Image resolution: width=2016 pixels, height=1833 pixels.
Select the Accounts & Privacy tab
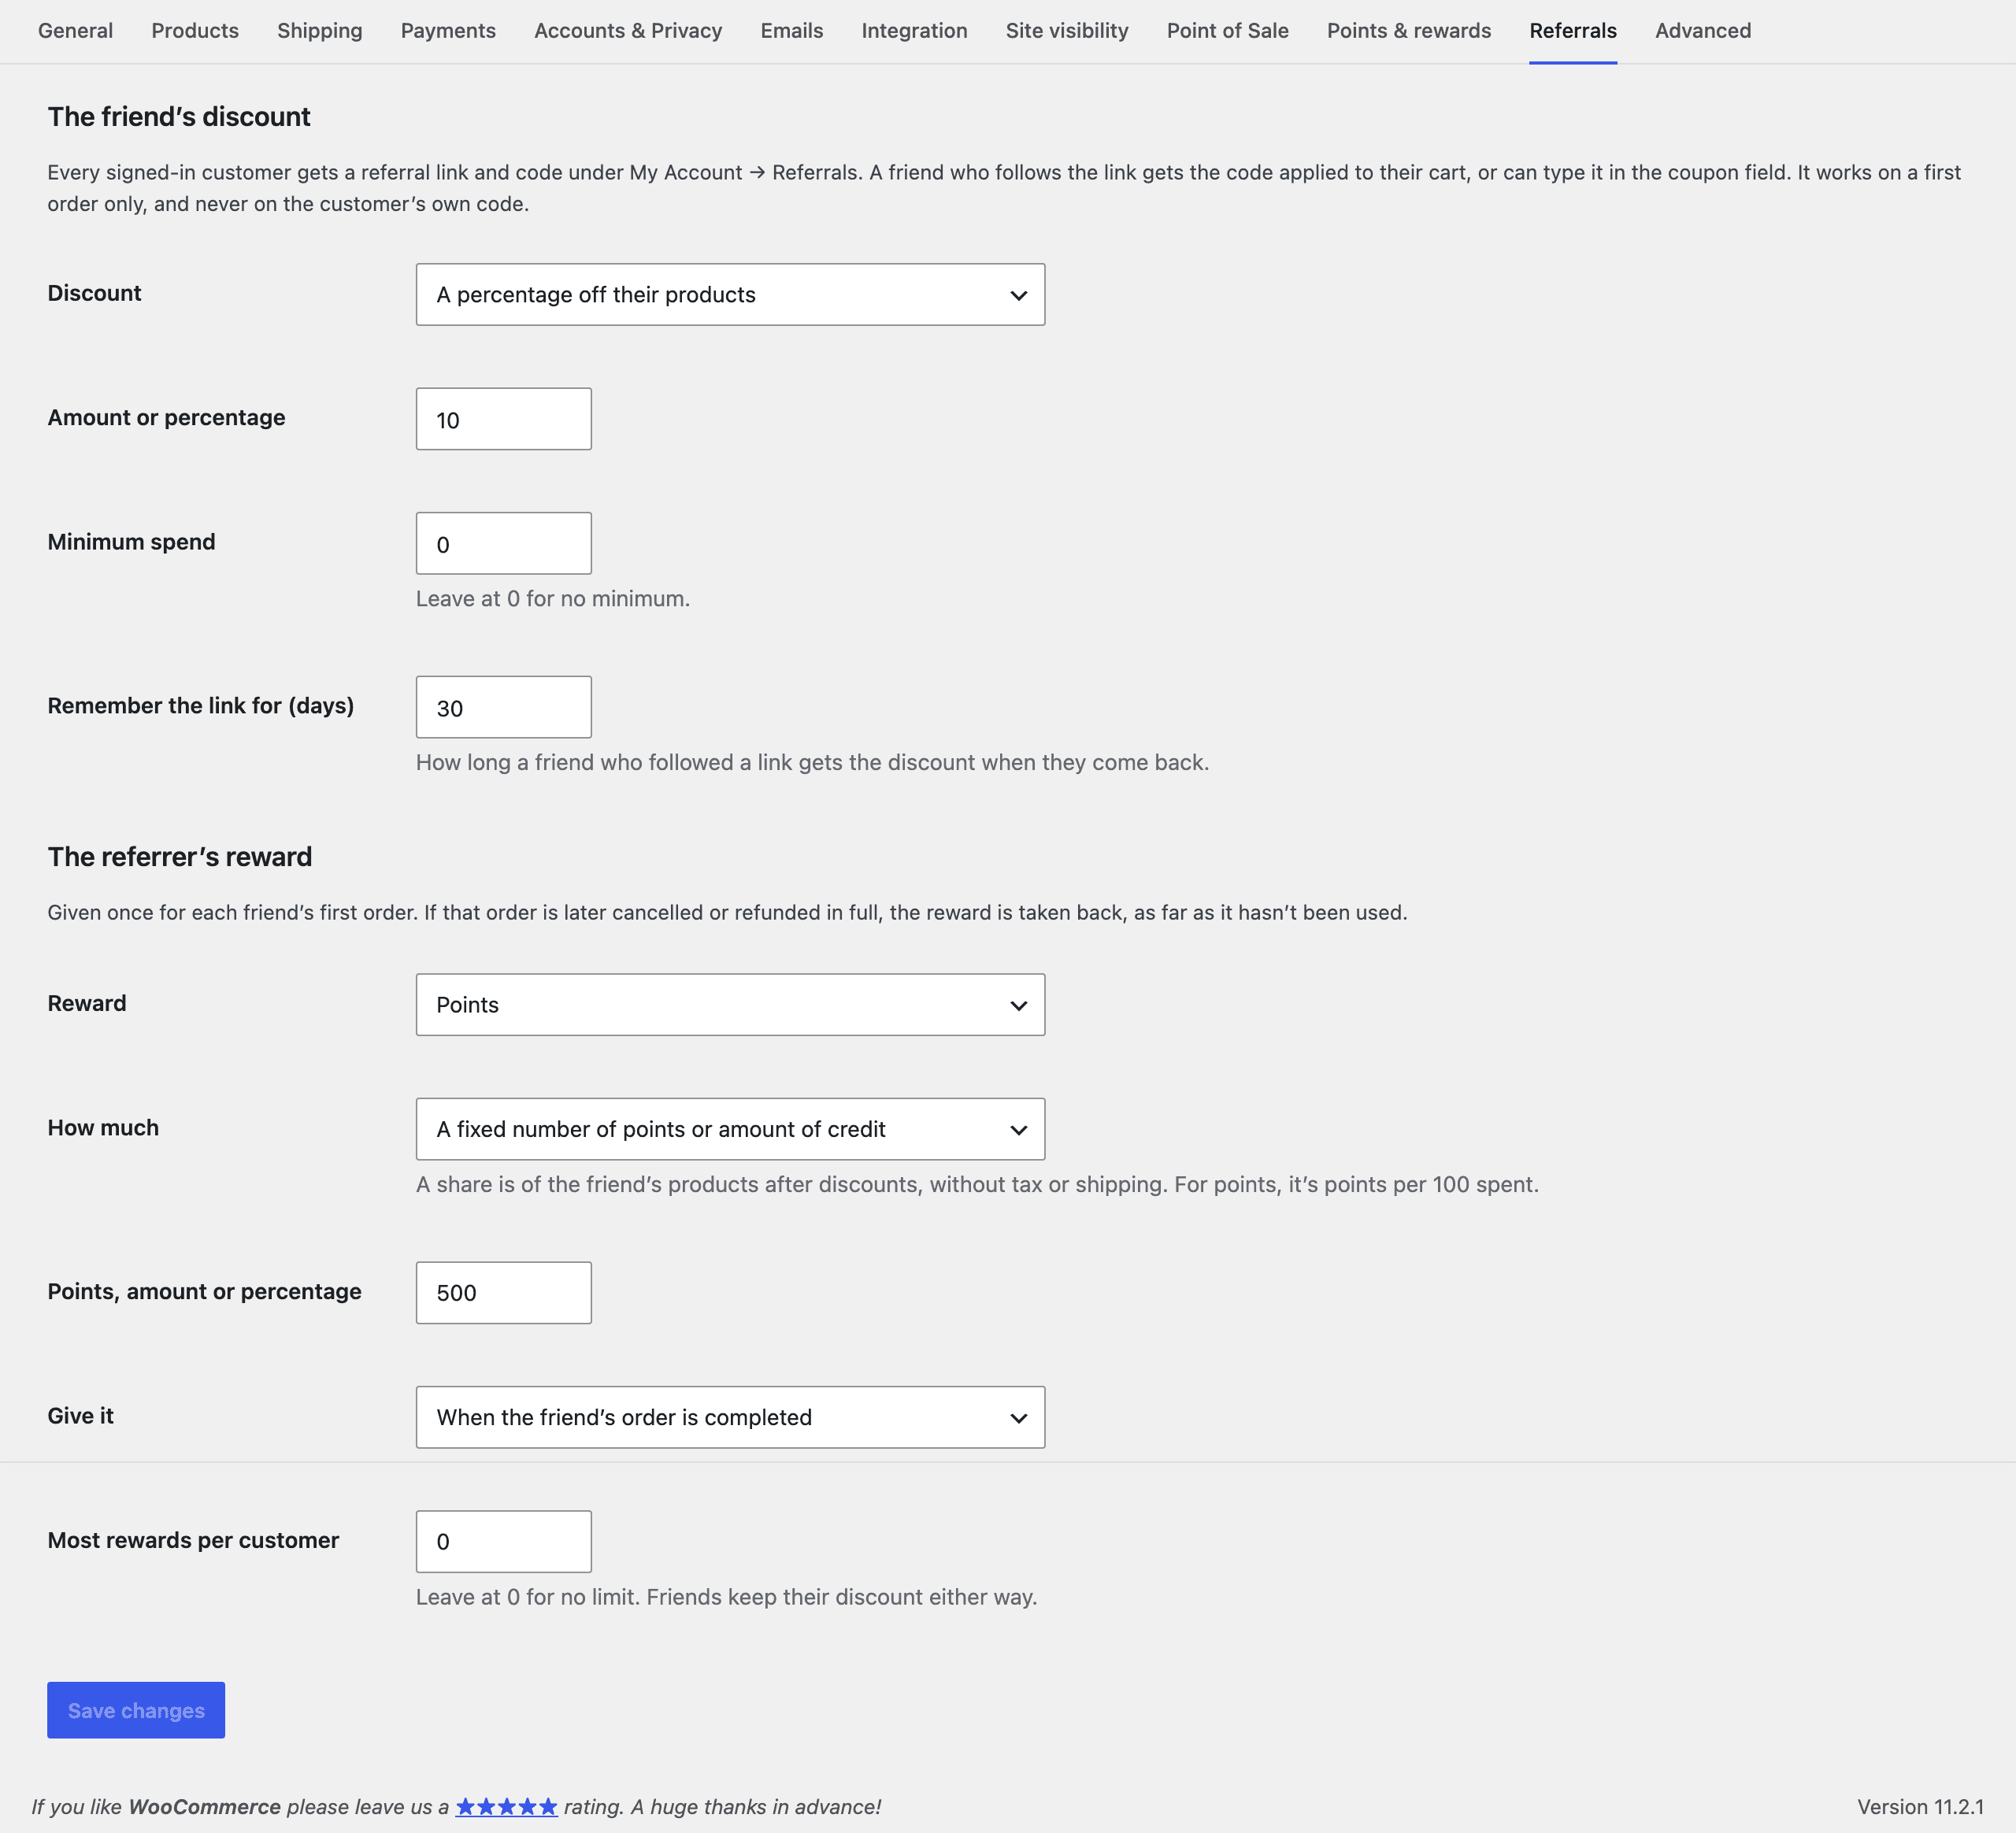point(628,31)
